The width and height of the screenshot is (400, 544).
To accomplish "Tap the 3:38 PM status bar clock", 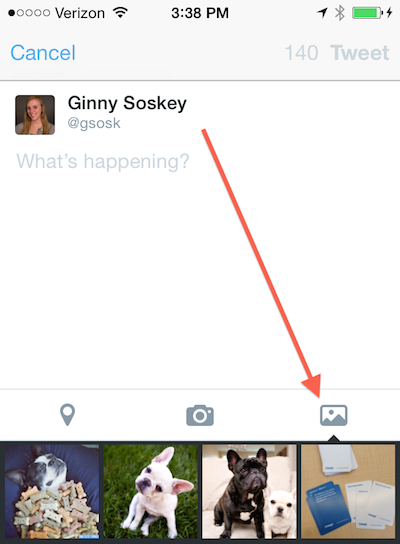I will click(x=200, y=13).
